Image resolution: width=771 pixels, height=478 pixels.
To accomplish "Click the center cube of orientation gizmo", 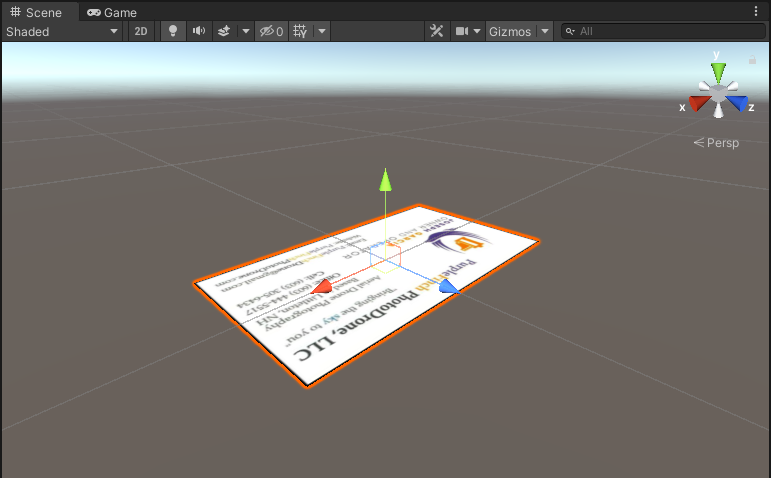I will pos(718,92).
